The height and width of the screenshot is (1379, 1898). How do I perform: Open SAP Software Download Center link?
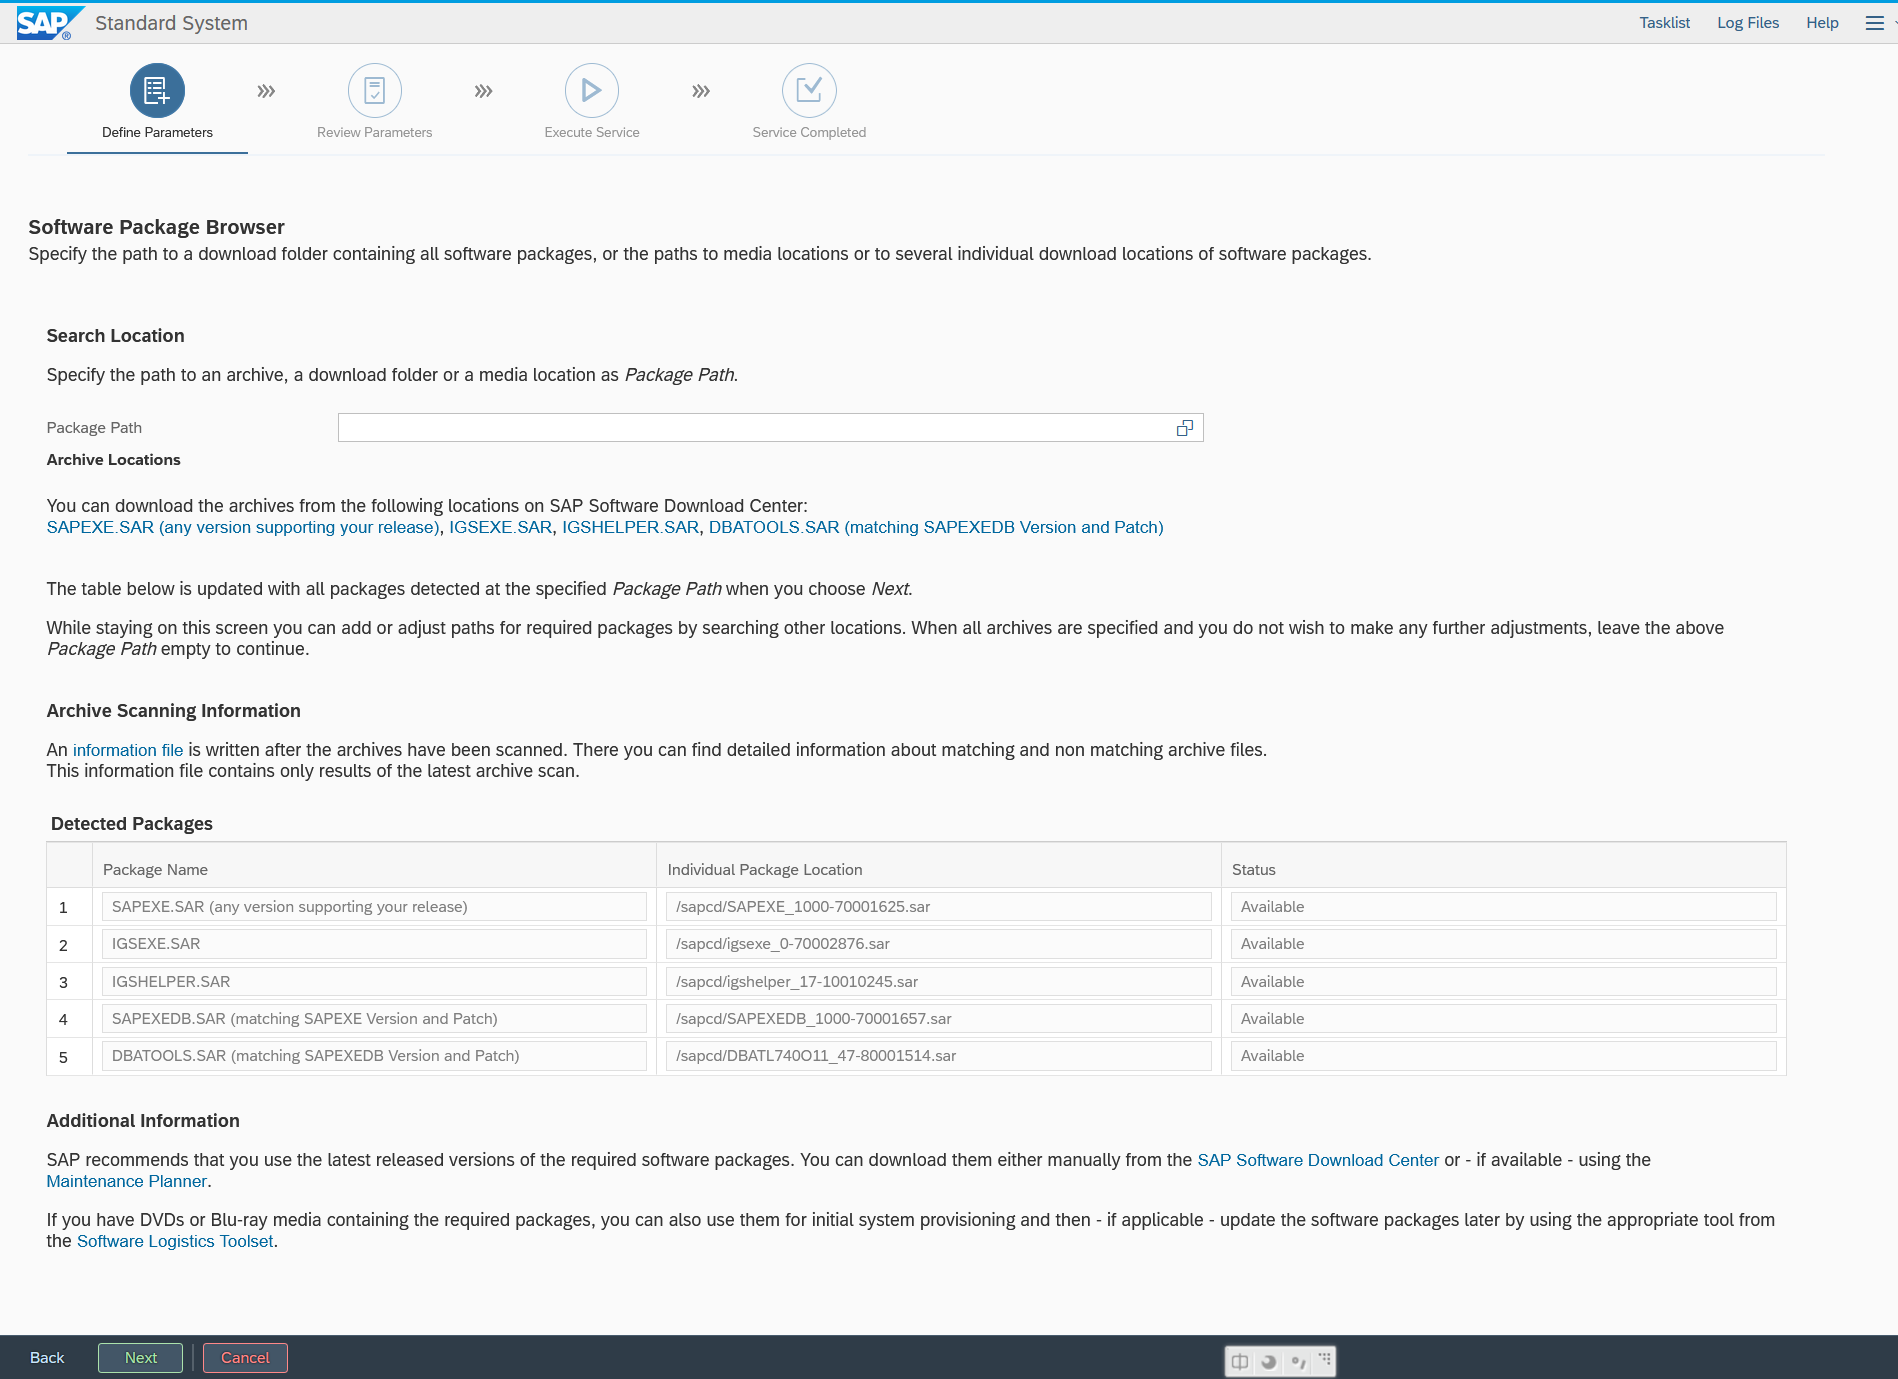tap(1318, 1160)
